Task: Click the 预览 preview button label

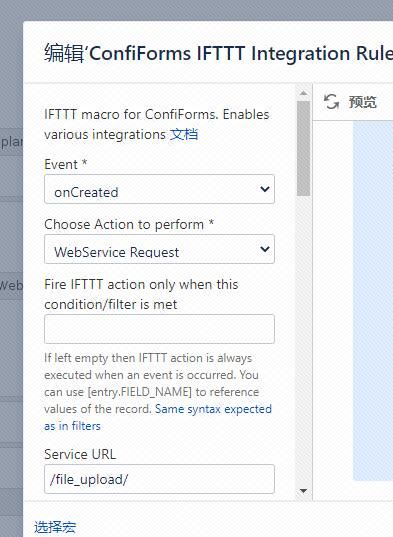Action: (x=363, y=102)
